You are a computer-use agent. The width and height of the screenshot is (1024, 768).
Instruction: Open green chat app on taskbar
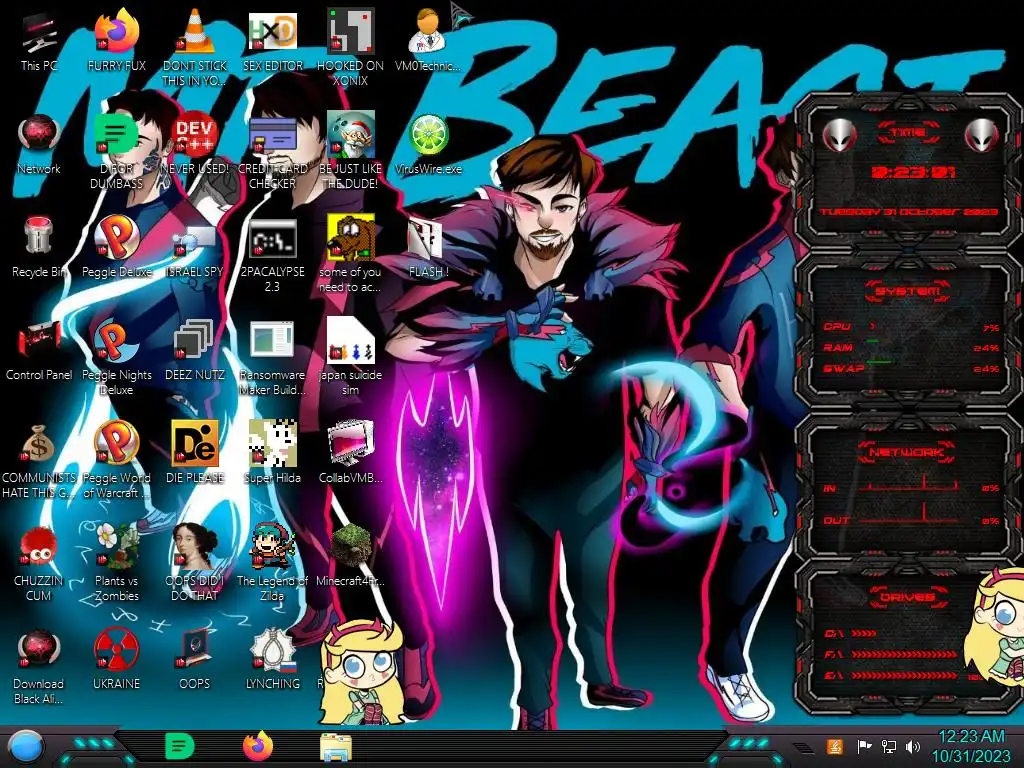tap(180, 746)
